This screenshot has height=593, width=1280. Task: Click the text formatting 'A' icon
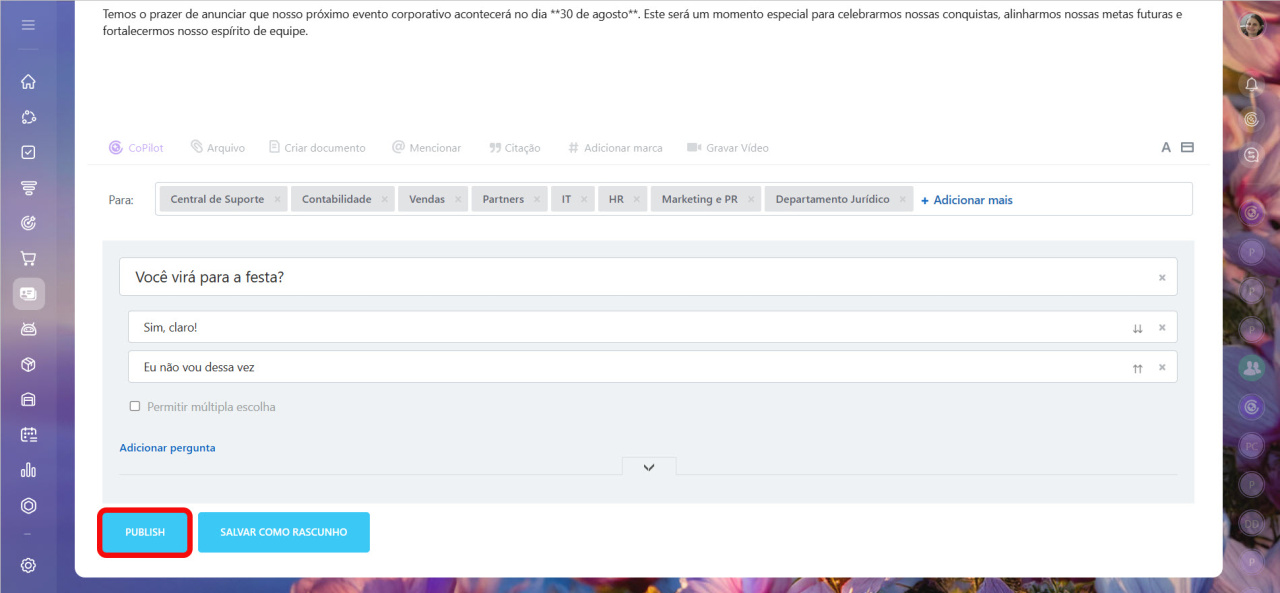point(1165,148)
